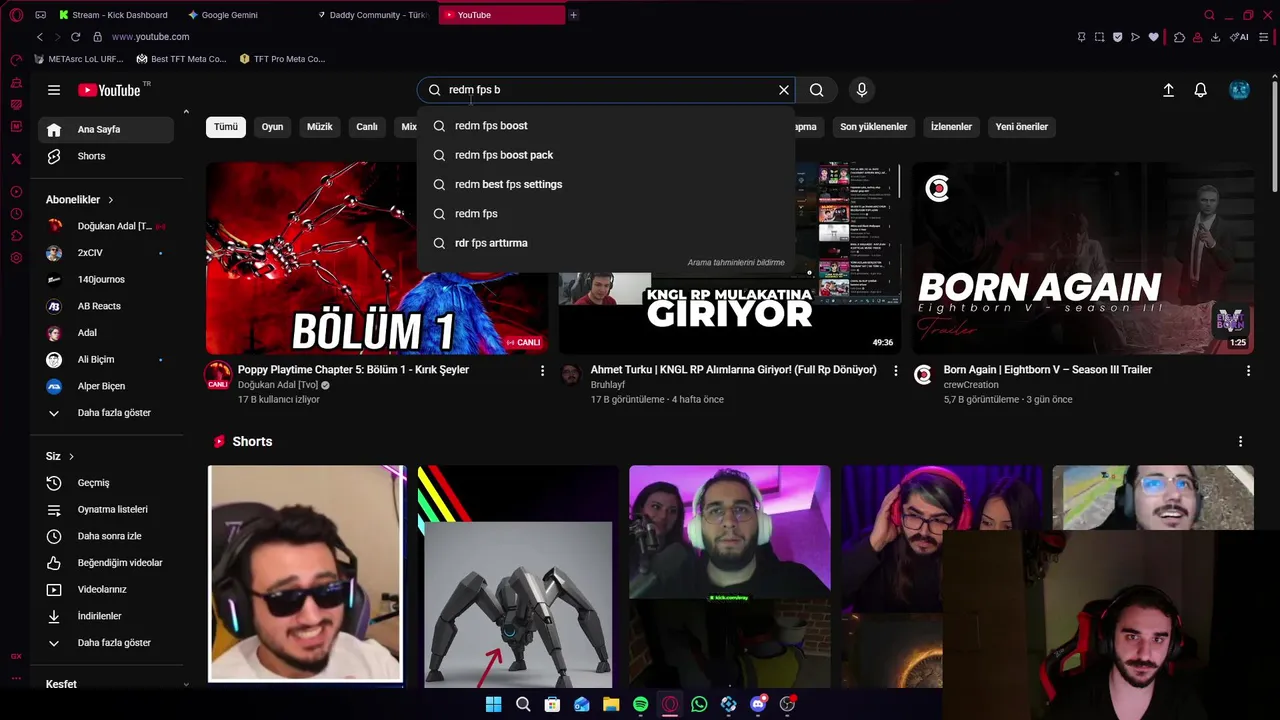Select the Son yüklenenler chip
Viewport: 1280px width, 720px height.
click(873, 127)
